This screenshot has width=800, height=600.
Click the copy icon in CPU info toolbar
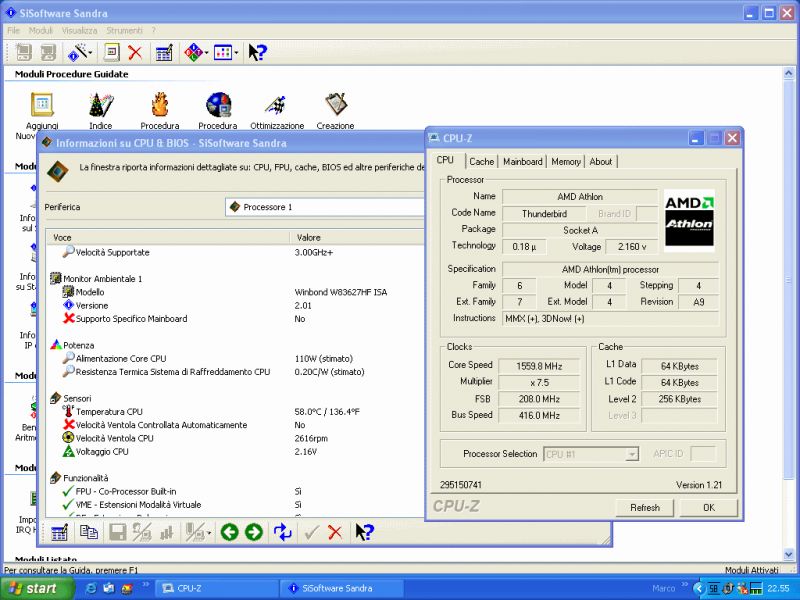89,532
